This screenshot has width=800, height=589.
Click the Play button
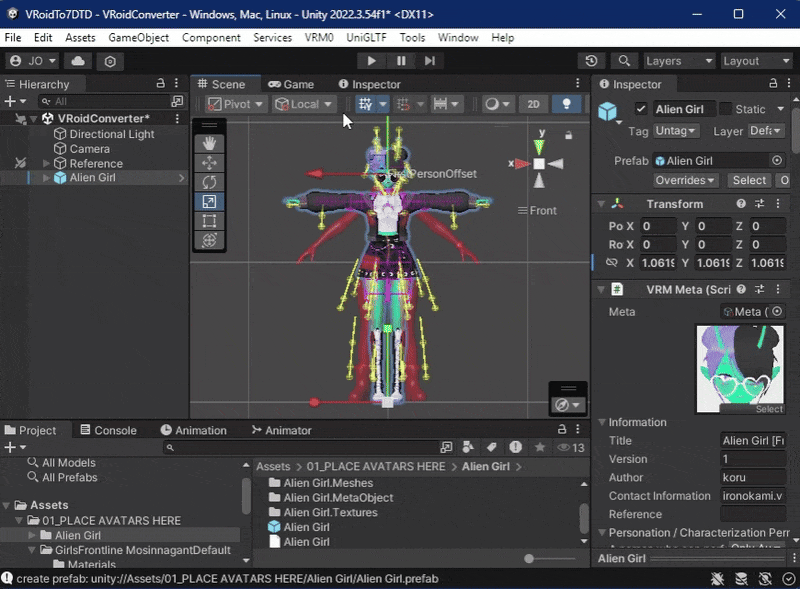point(371,61)
